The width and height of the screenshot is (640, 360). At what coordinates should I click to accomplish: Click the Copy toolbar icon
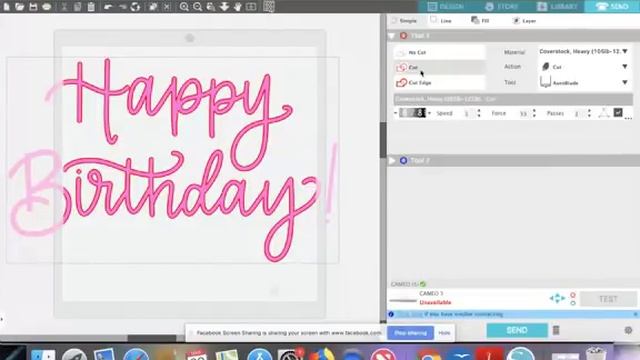(78, 7)
